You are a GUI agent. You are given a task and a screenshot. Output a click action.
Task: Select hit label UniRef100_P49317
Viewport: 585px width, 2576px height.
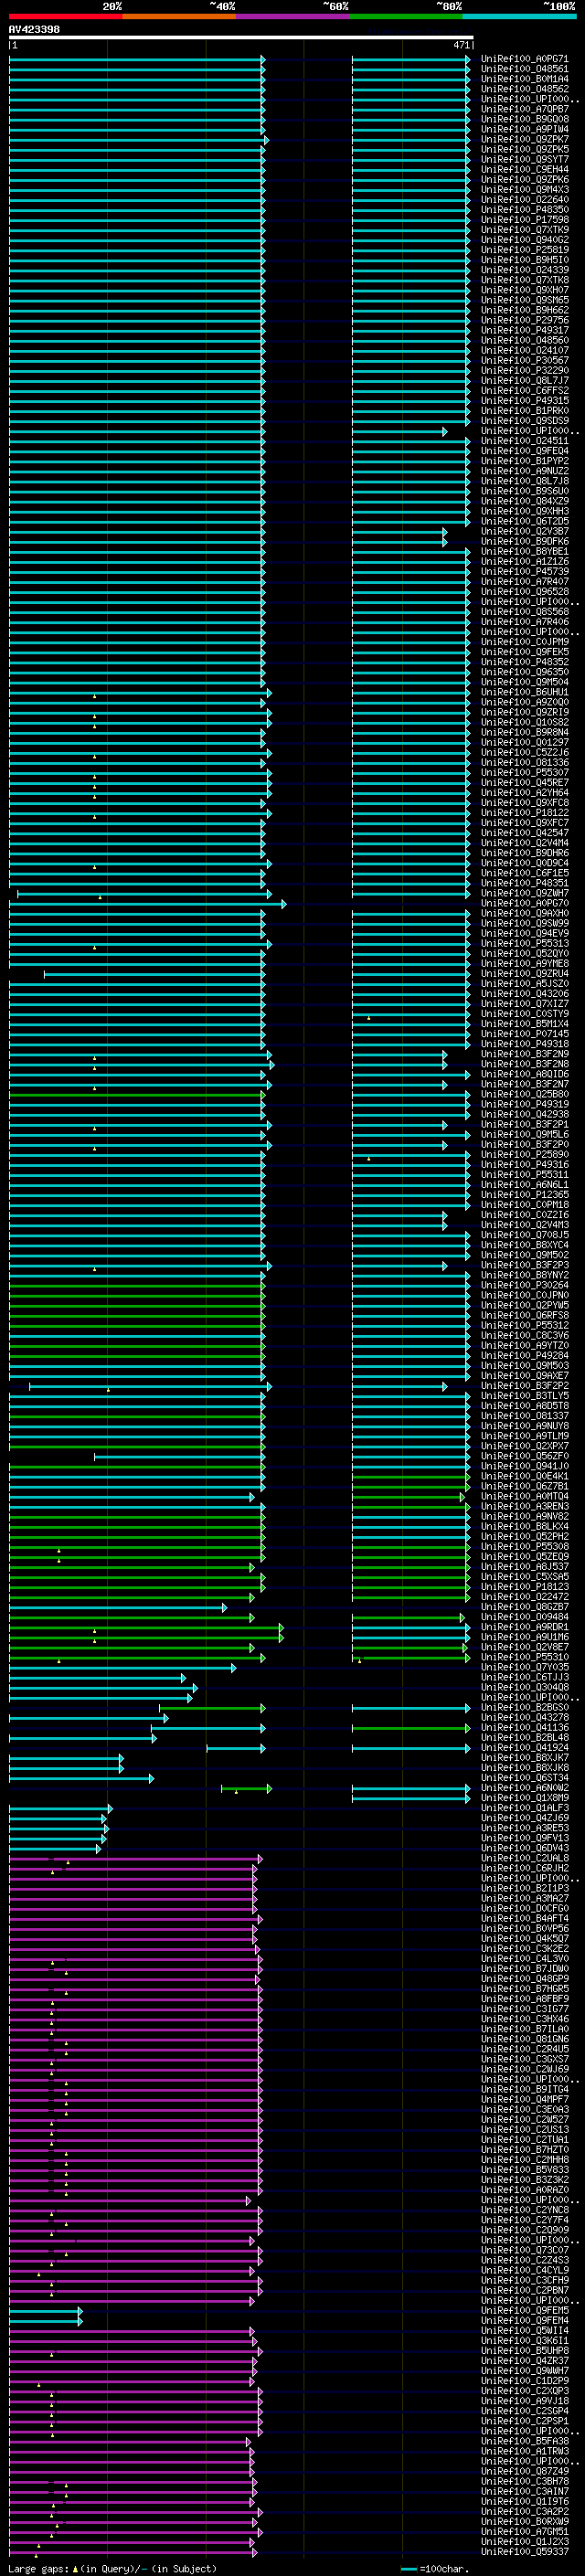[525, 330]
